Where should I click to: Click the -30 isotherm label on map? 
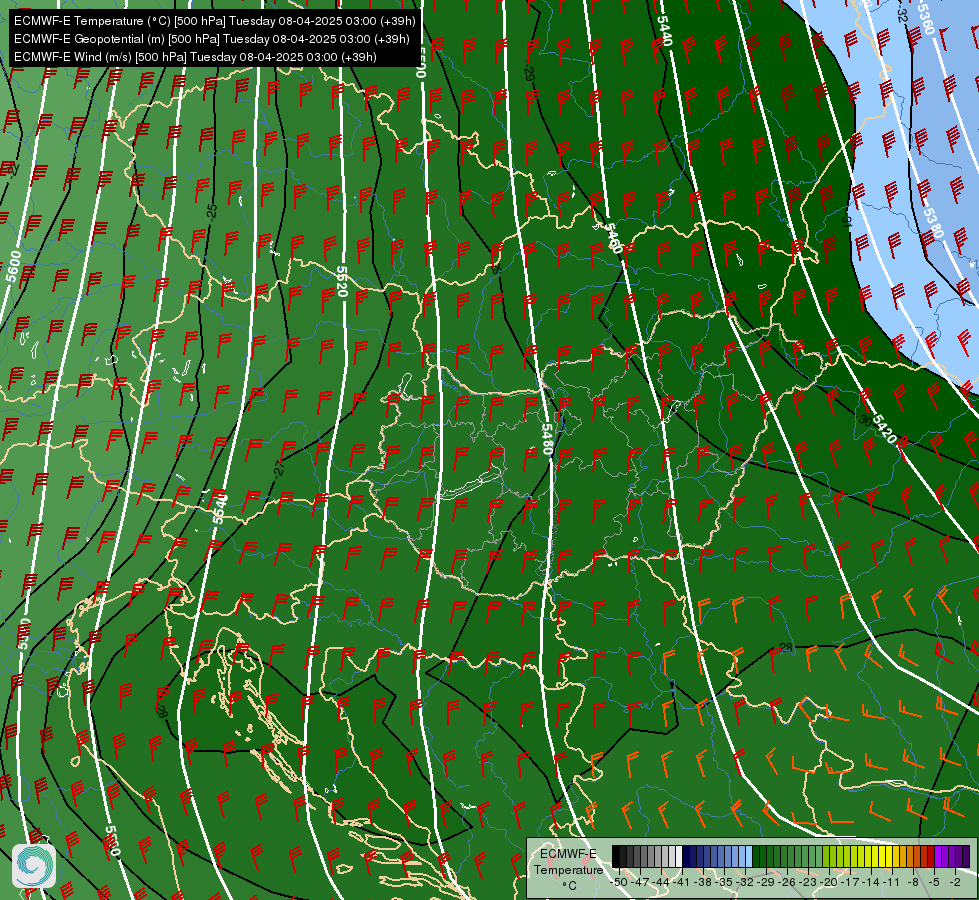(863, 420)
